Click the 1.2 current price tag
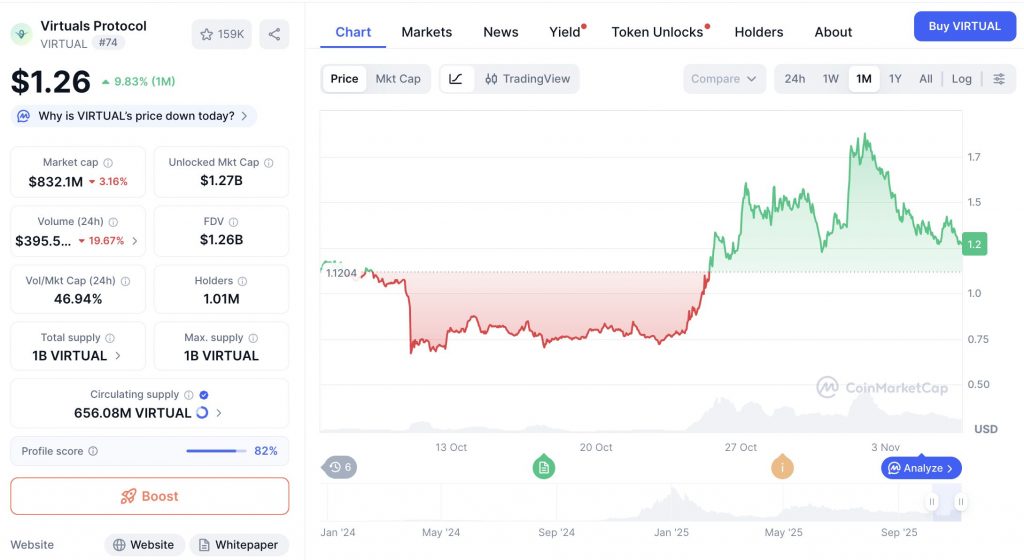 pyautogui.click(x=974, y=244)
